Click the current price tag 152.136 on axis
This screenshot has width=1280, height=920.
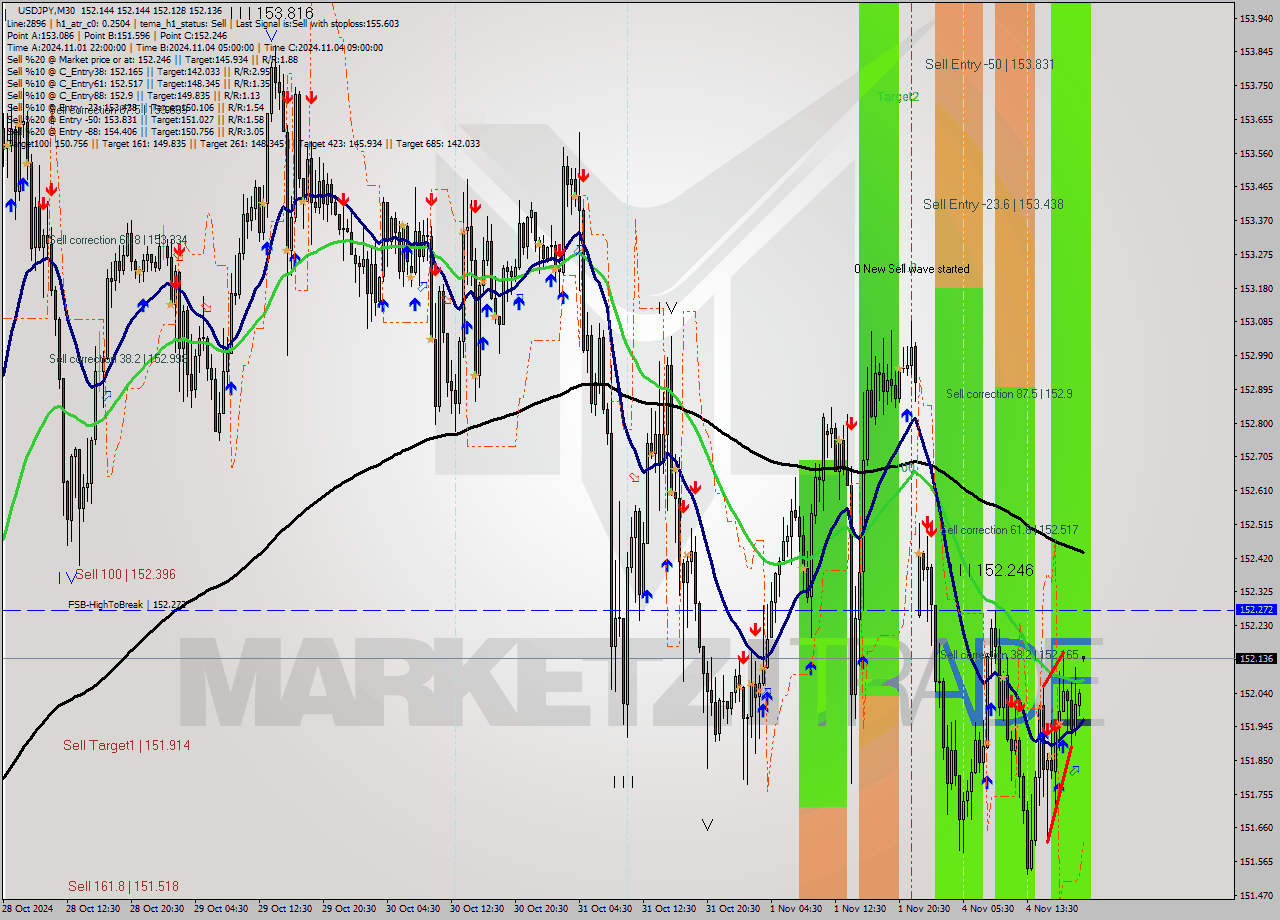tap(1256, 658)
